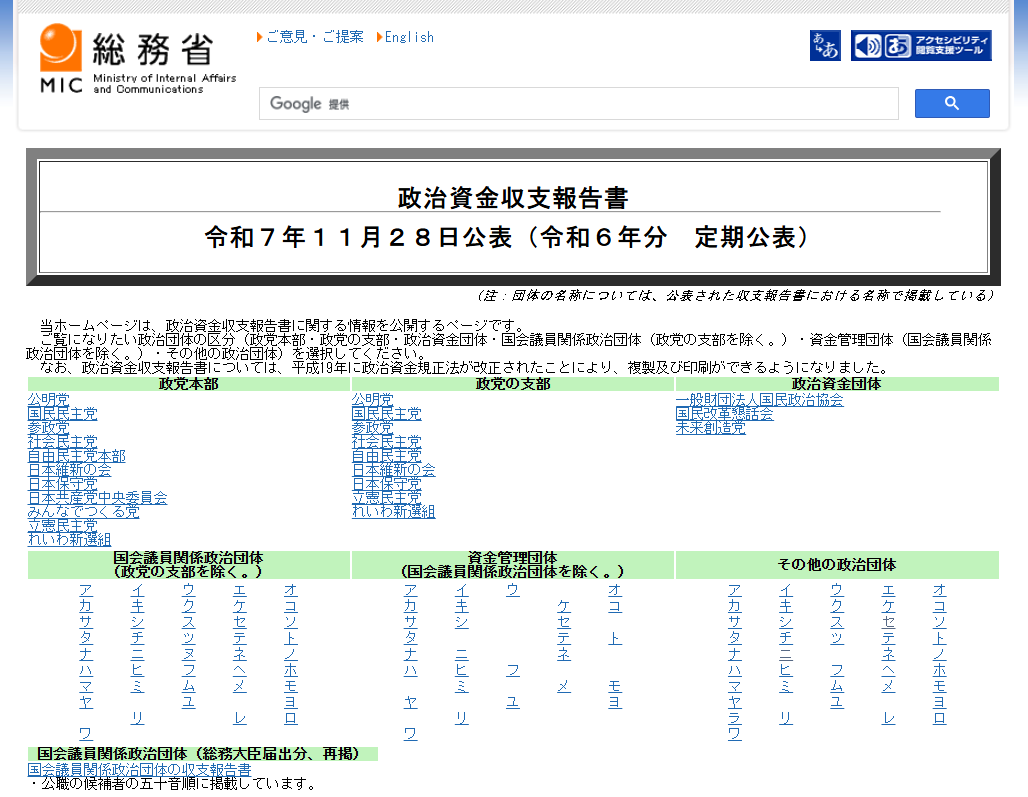Open 一般財団法人国民政治協会 link
This screenshot has height=797, width=1028.
[759, 400]
